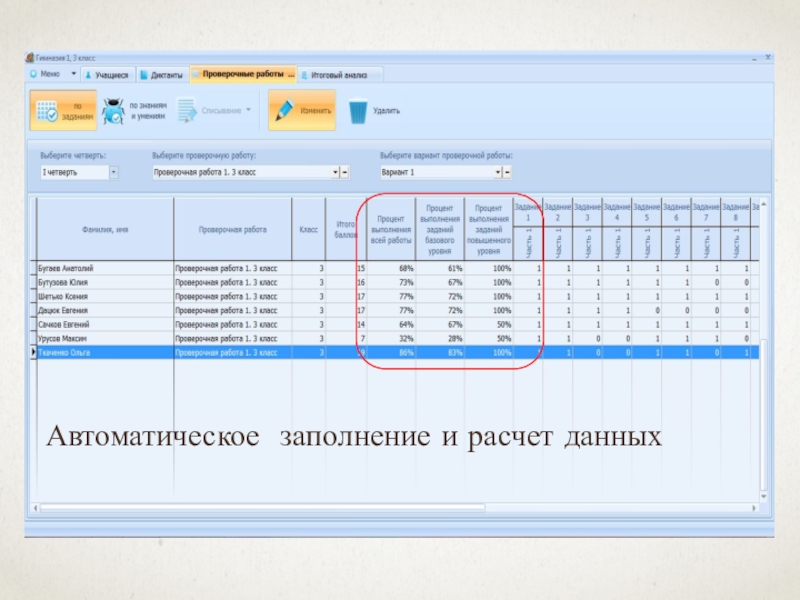Select the highlighted Ткаченко Ольга row
The width and height of the screenshot is (800, 600).
[100, 353]
